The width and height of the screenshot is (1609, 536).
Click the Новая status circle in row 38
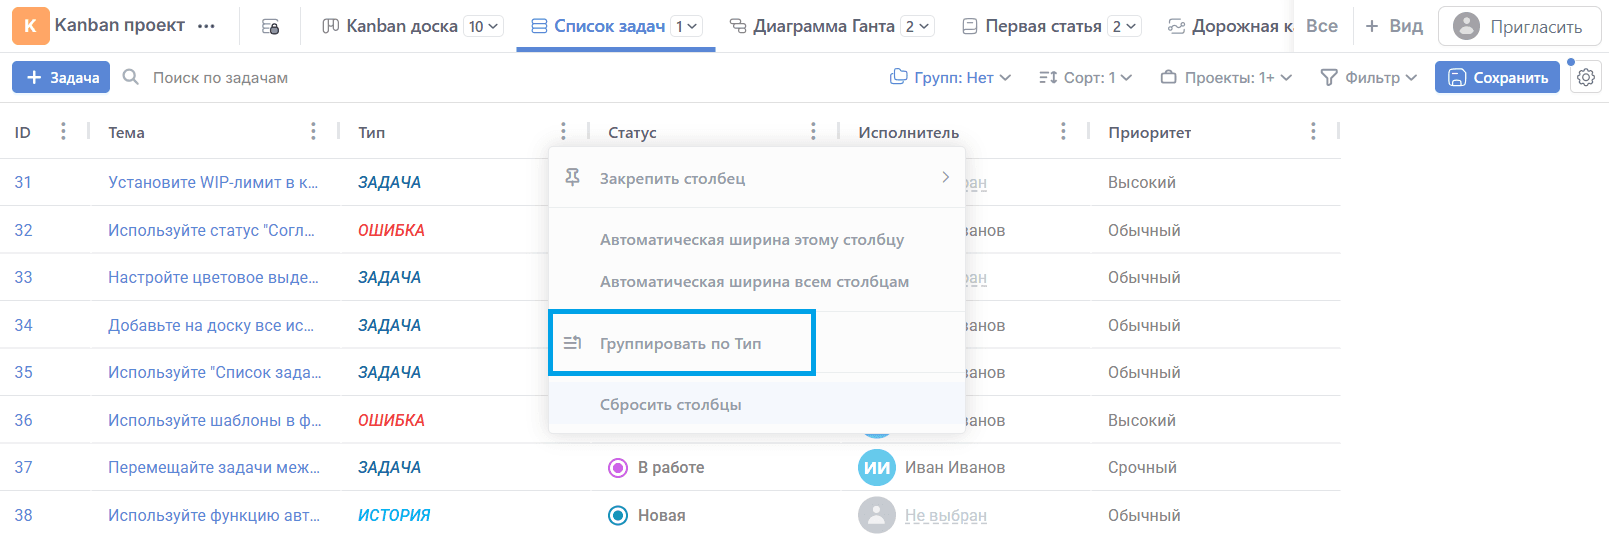[x=618, y=515]
